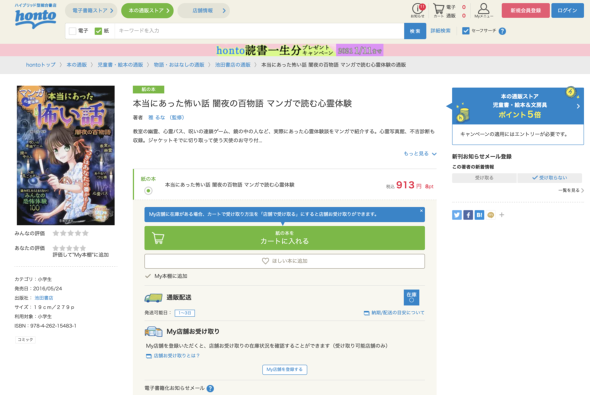Click the ログイン button

point(567,11)
